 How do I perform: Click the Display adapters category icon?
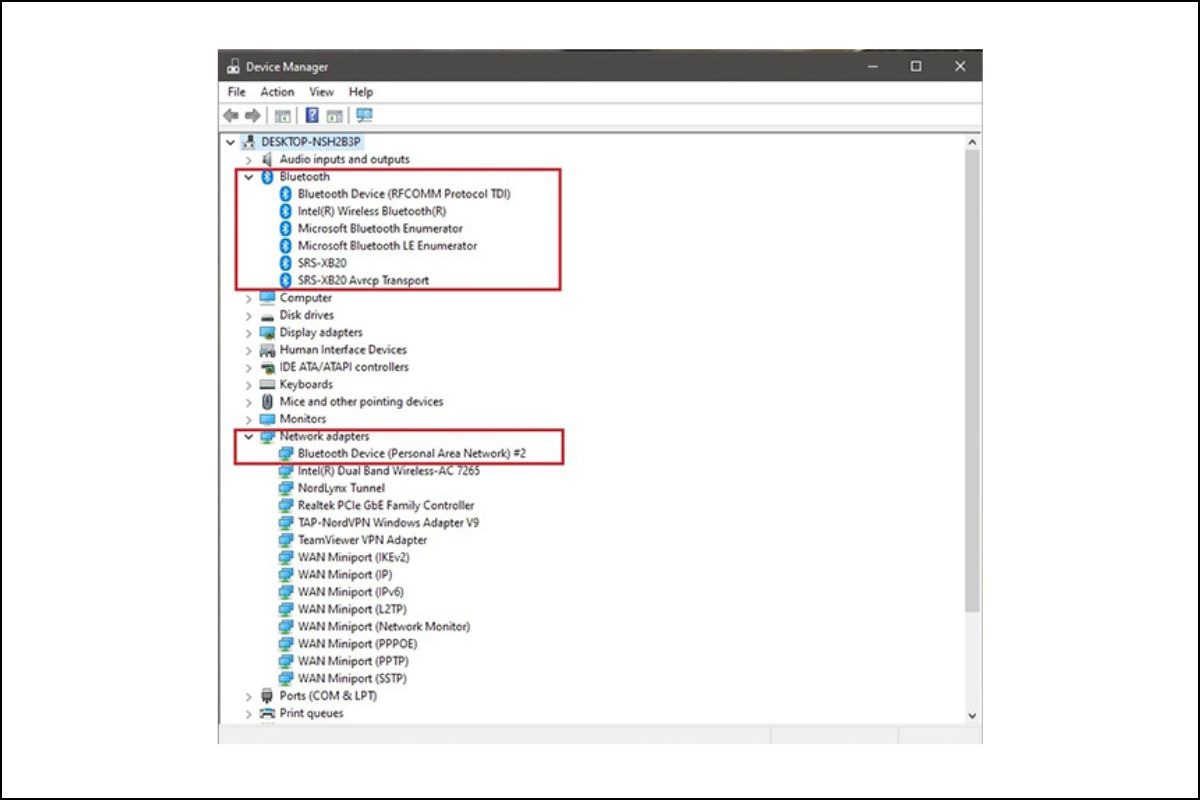click(x=267, y=332)
